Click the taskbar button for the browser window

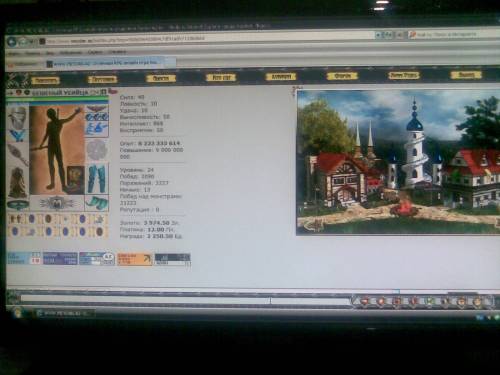(x=65, y=313)
